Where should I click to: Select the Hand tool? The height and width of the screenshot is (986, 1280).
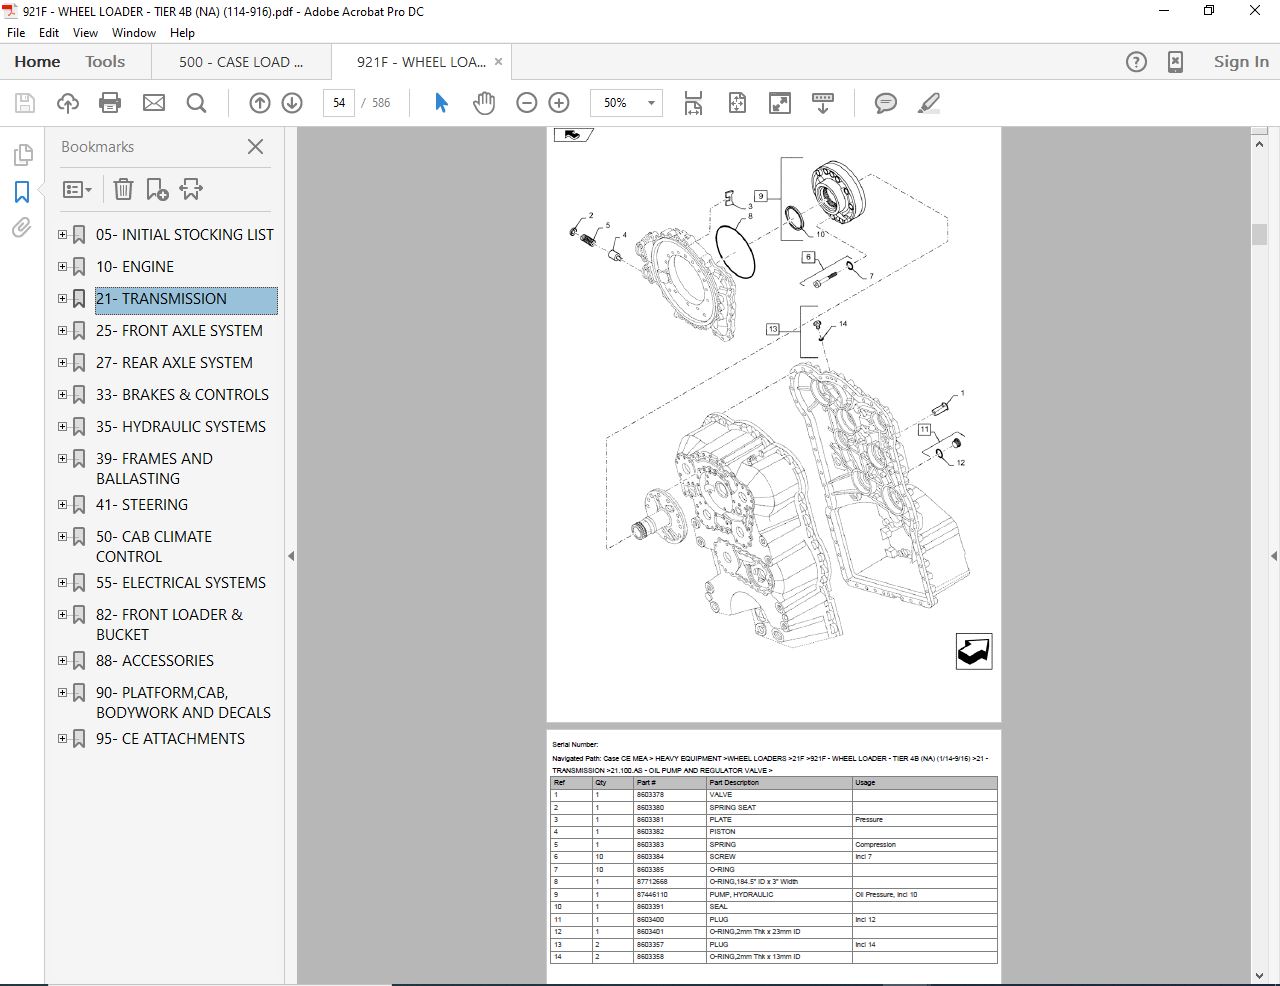pos(484,102)
